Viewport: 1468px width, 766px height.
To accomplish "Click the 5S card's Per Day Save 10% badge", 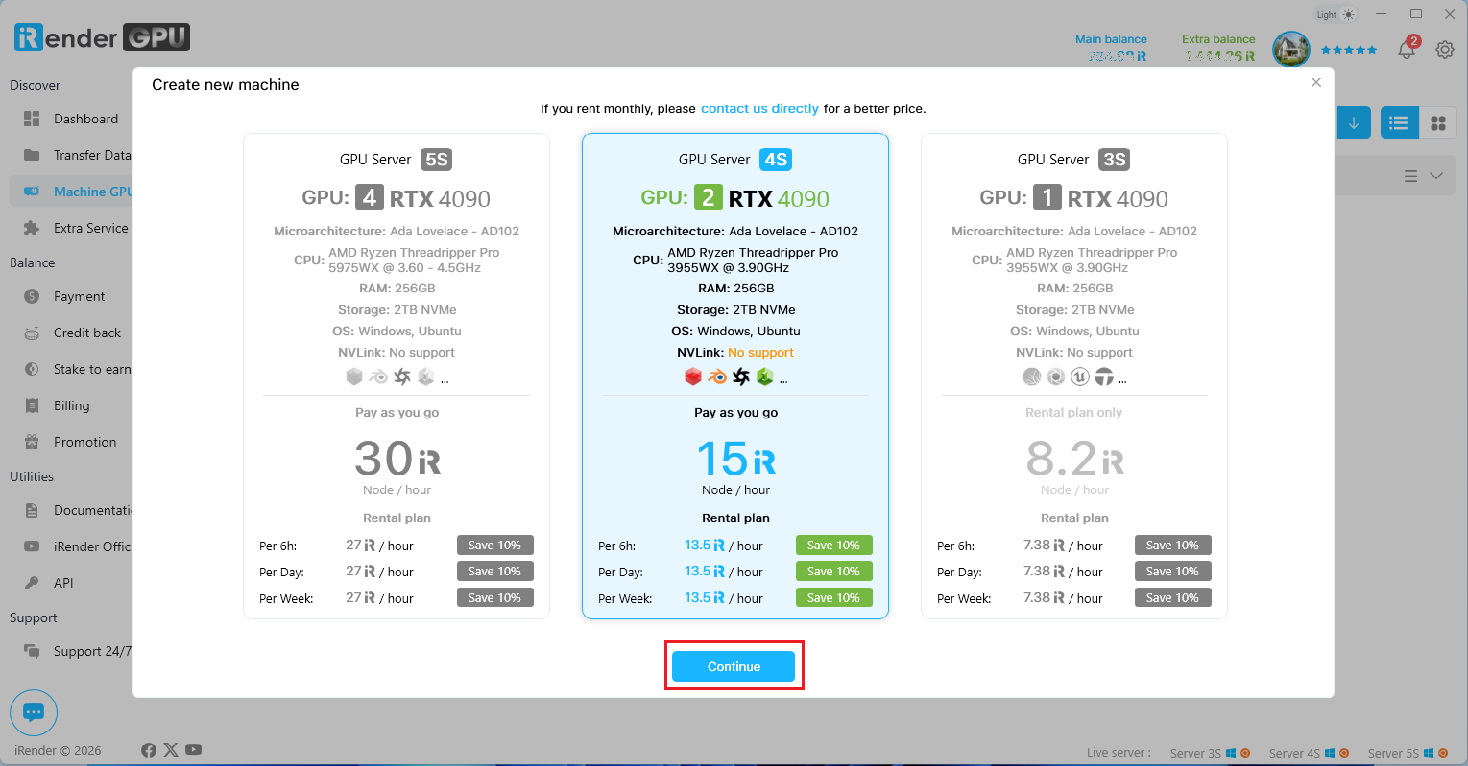I will pos(495,571).
